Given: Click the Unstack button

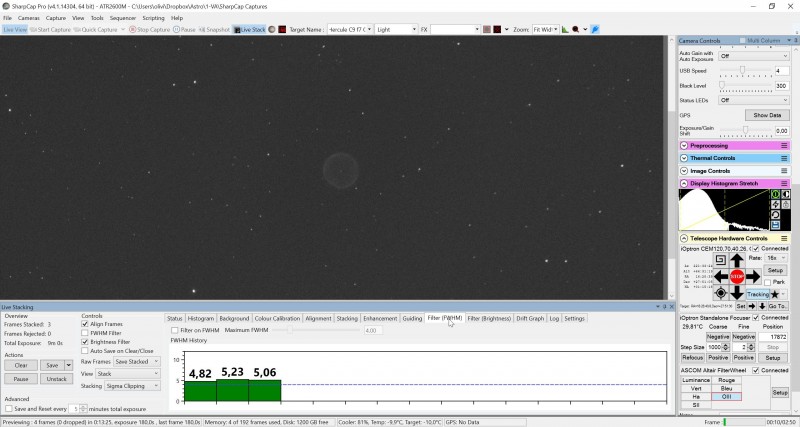Looking at the screenshot, I should 57,379.
